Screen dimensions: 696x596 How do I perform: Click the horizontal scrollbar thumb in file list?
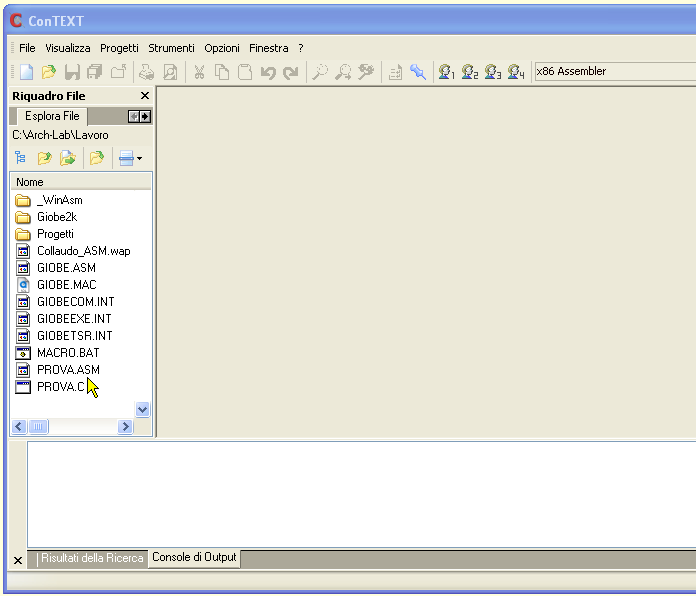(39, 427)
